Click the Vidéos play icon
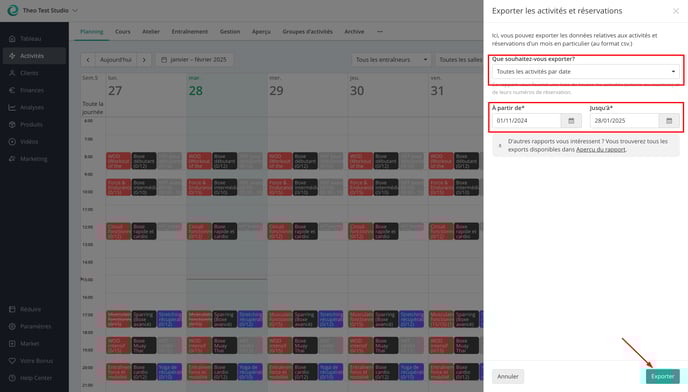 click(x=12, y=141)
